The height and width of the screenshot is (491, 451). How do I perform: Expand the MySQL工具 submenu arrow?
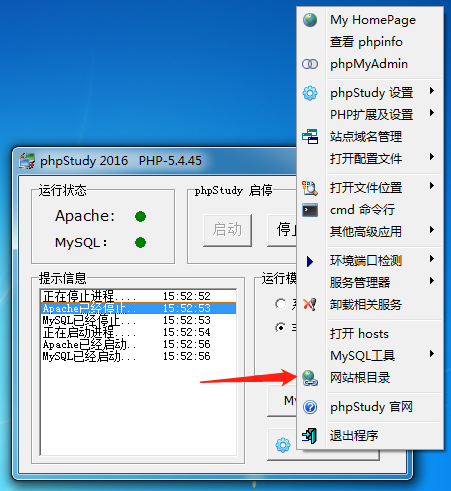point(432,354)
